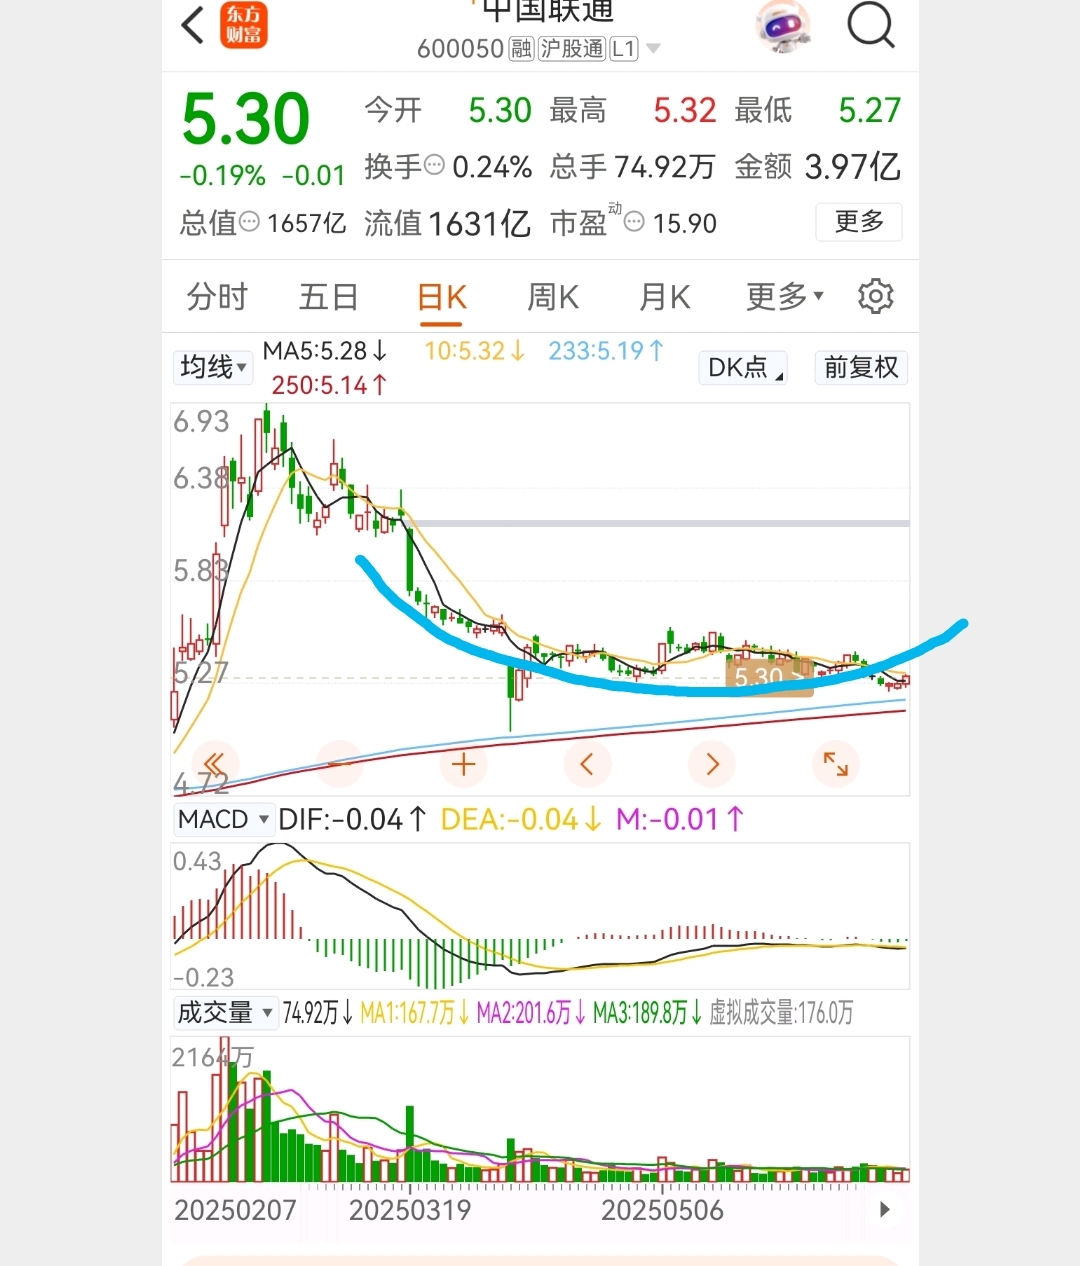
Task: Expand the 更多 periods dropdown tab
Action: click(785, 296)
